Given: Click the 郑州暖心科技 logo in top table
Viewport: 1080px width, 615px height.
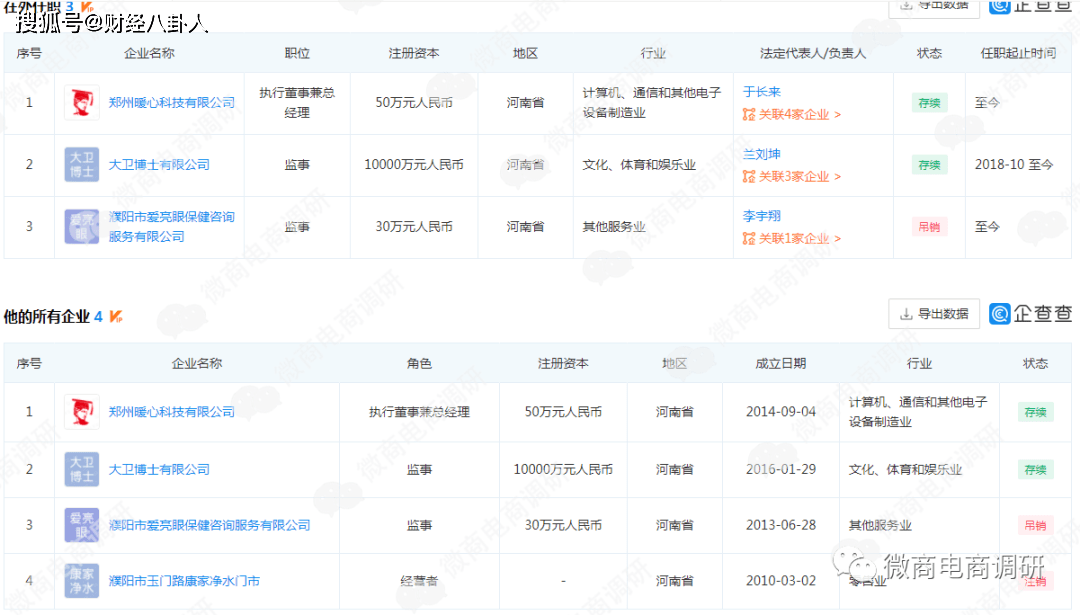Looking at the screenshot, I should point(82,103).
